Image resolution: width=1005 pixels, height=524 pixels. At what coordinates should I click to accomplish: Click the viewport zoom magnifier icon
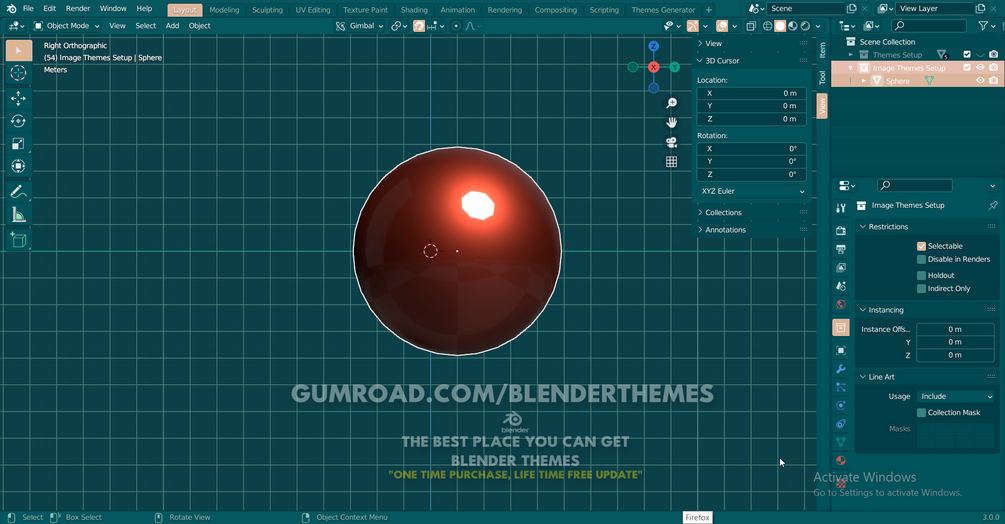[x=671, y=103]
